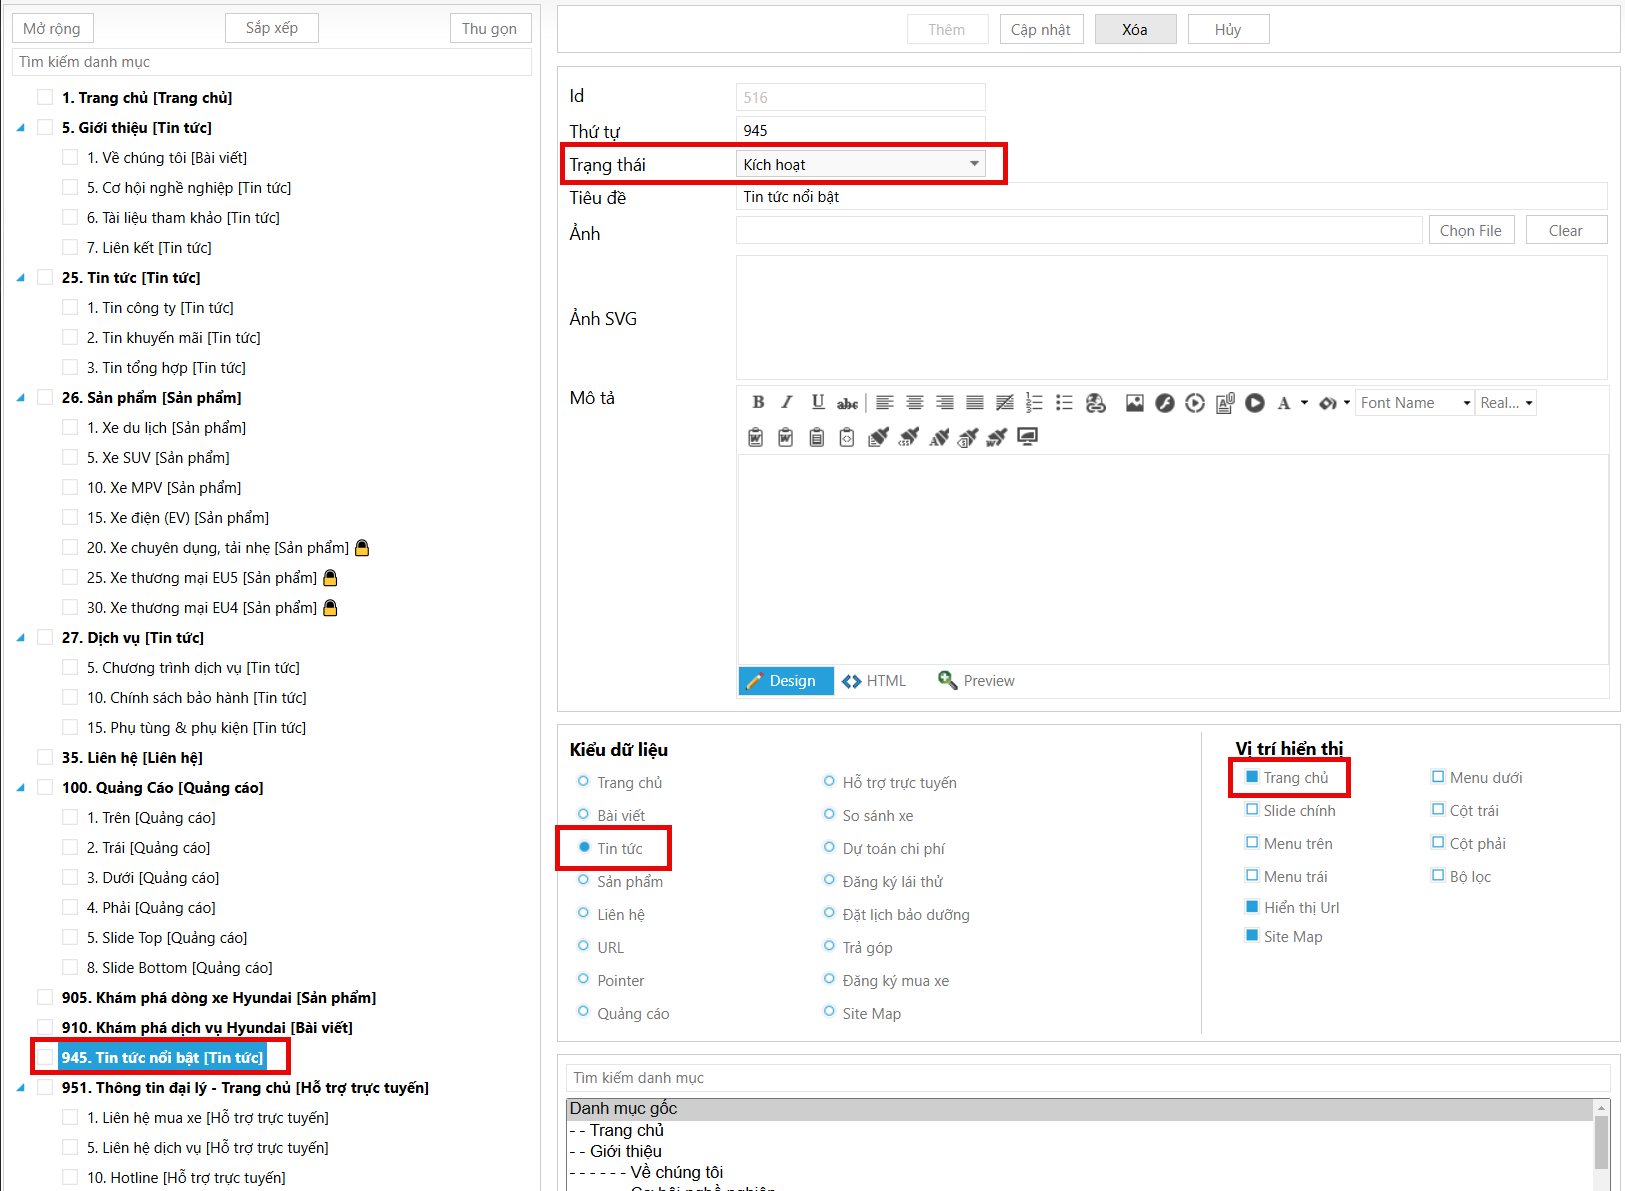Toggle bold formatting in the Mô tả editor
The image size is (1625, 1191).
click(x=758, y=403)
